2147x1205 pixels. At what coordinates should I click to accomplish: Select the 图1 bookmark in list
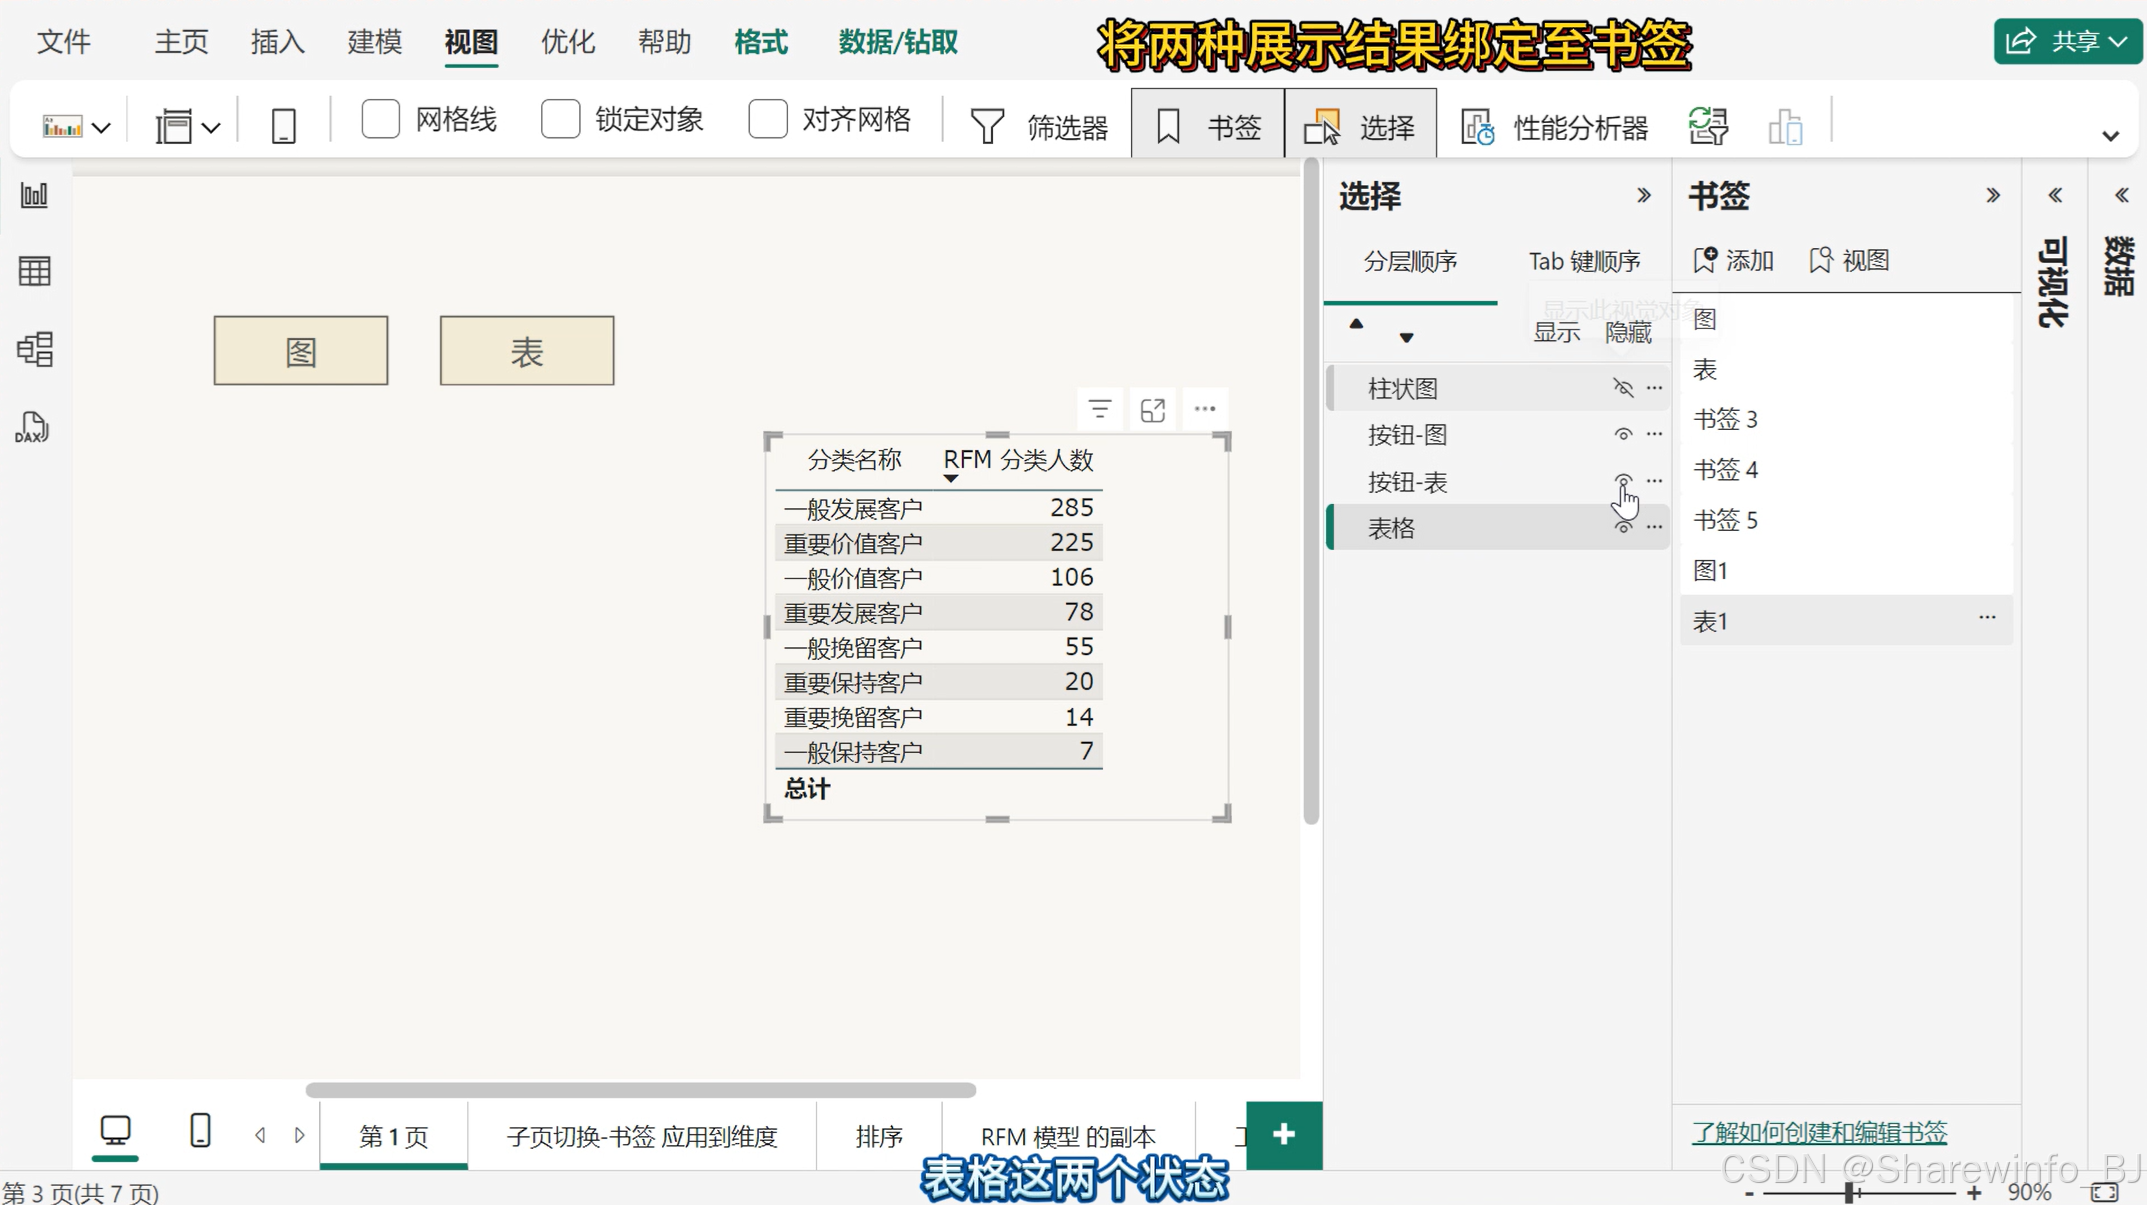click(1711, 570)
